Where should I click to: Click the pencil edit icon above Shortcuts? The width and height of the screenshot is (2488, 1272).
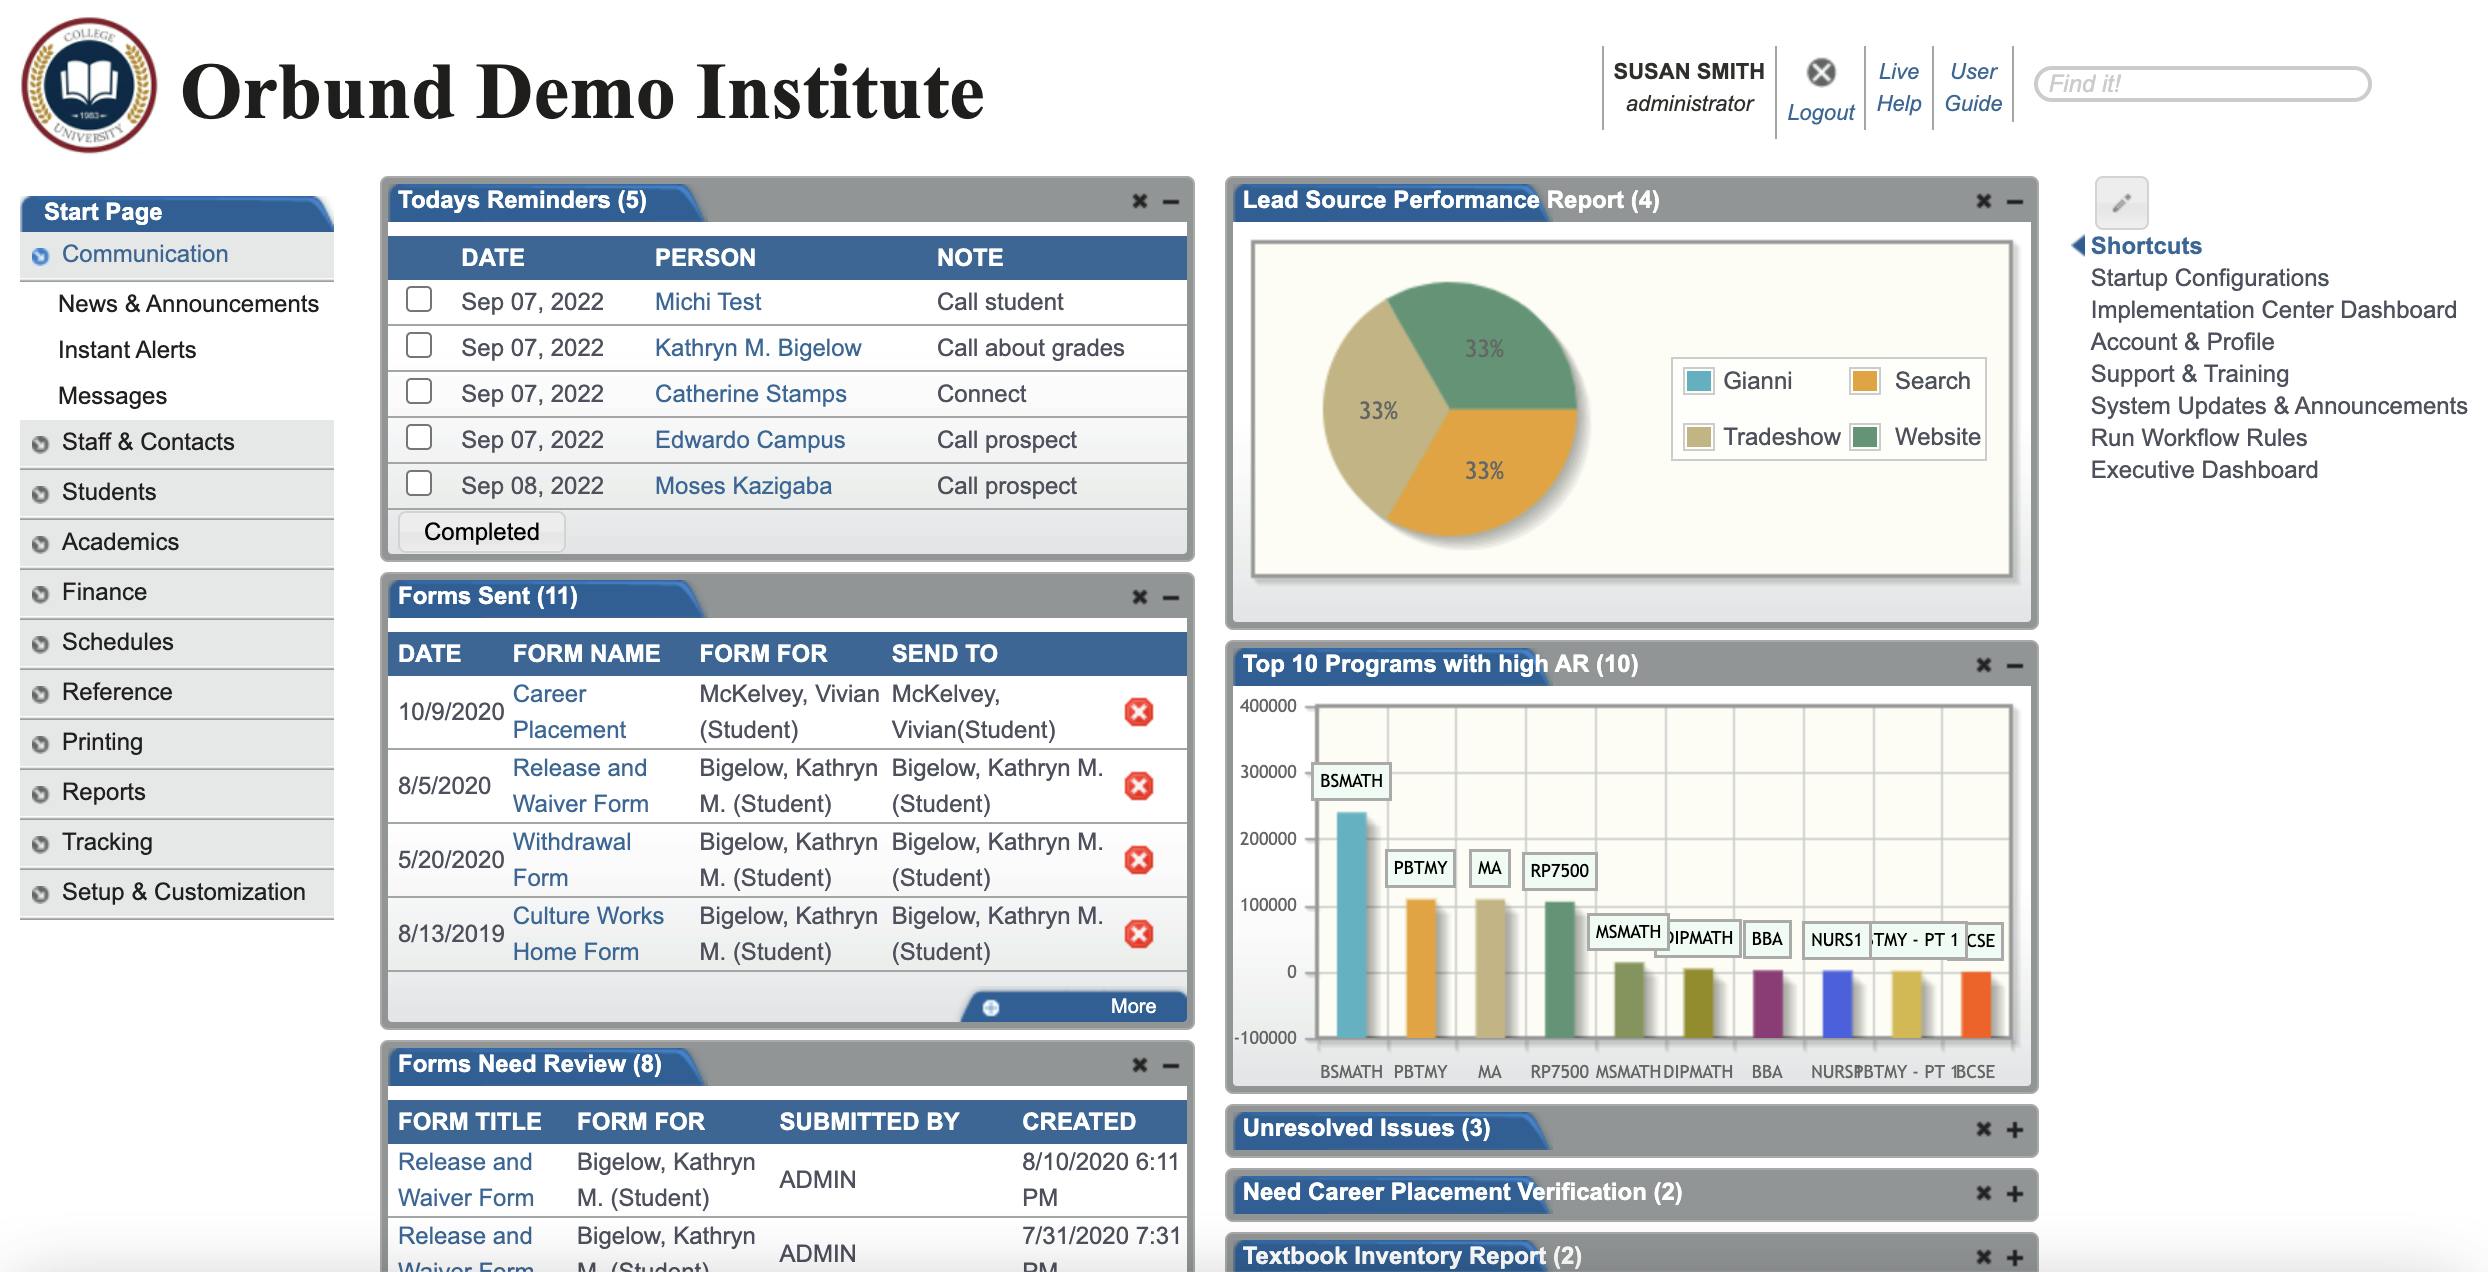coord(2121,204)
